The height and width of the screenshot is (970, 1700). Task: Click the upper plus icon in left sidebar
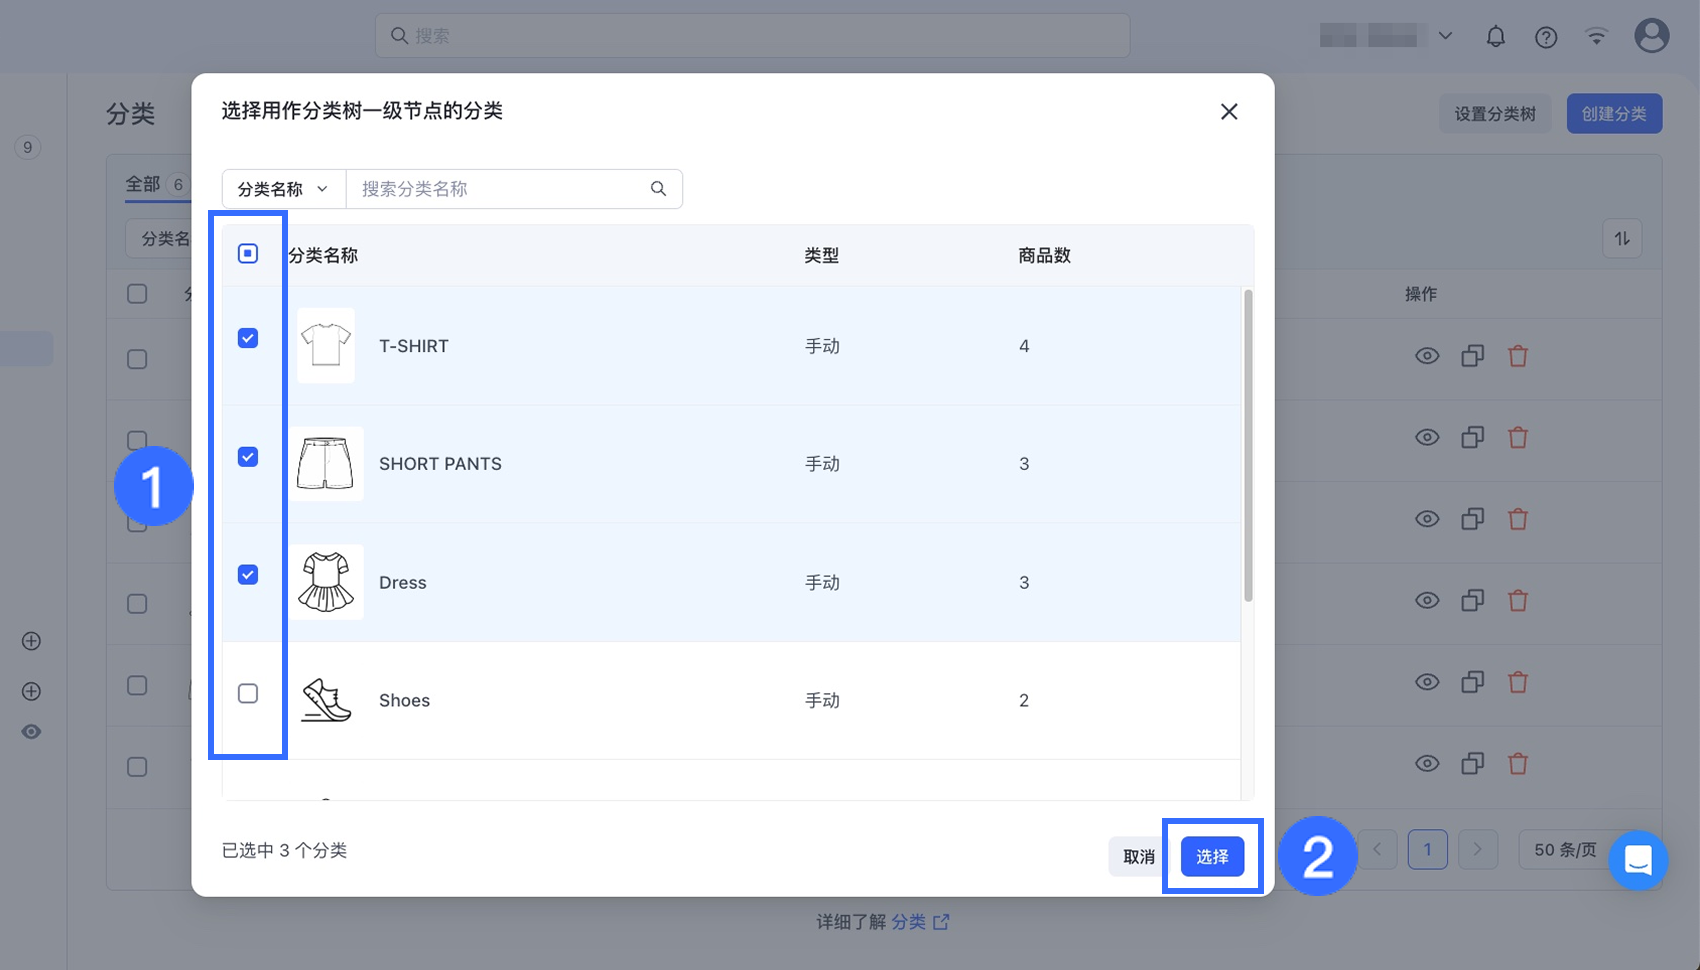(x=31, y=641)
